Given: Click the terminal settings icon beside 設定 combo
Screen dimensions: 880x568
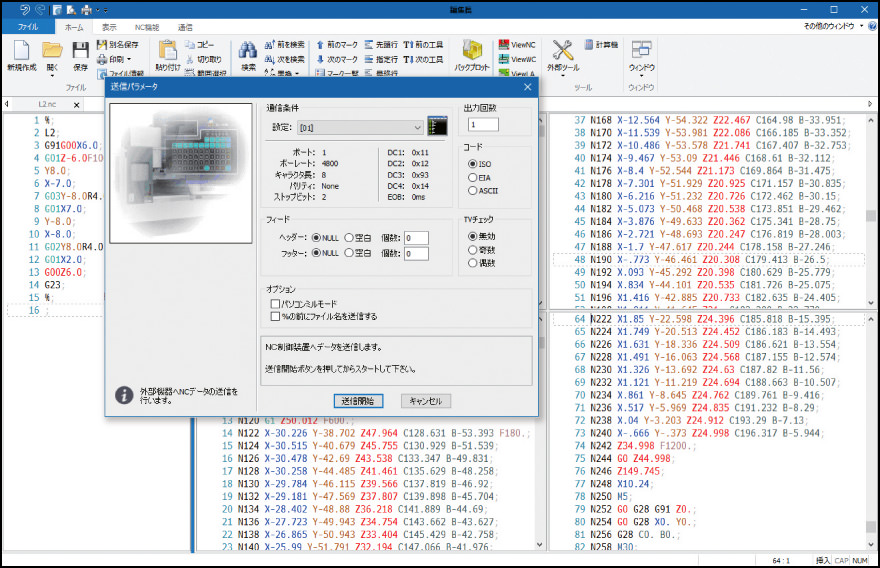Looking at the screenshot, I should point(437,126).
